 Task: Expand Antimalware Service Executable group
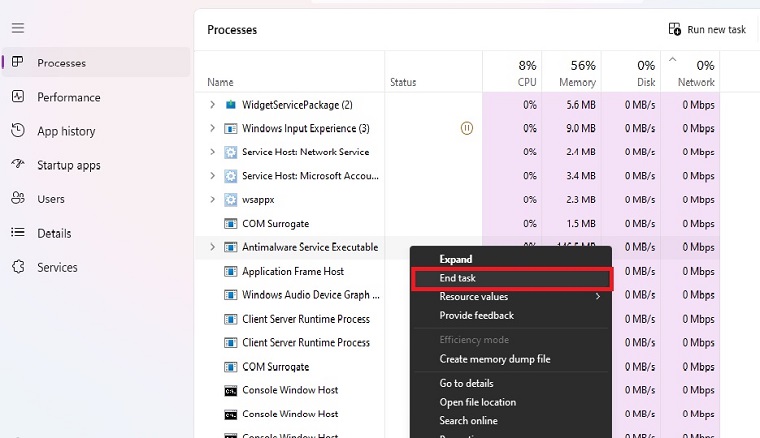pyautogui.click(x=212, y=247)
